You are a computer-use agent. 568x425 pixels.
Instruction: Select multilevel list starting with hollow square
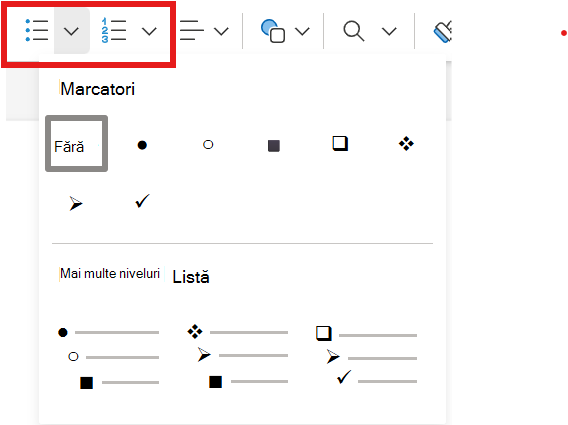click(x=367, y=355)
